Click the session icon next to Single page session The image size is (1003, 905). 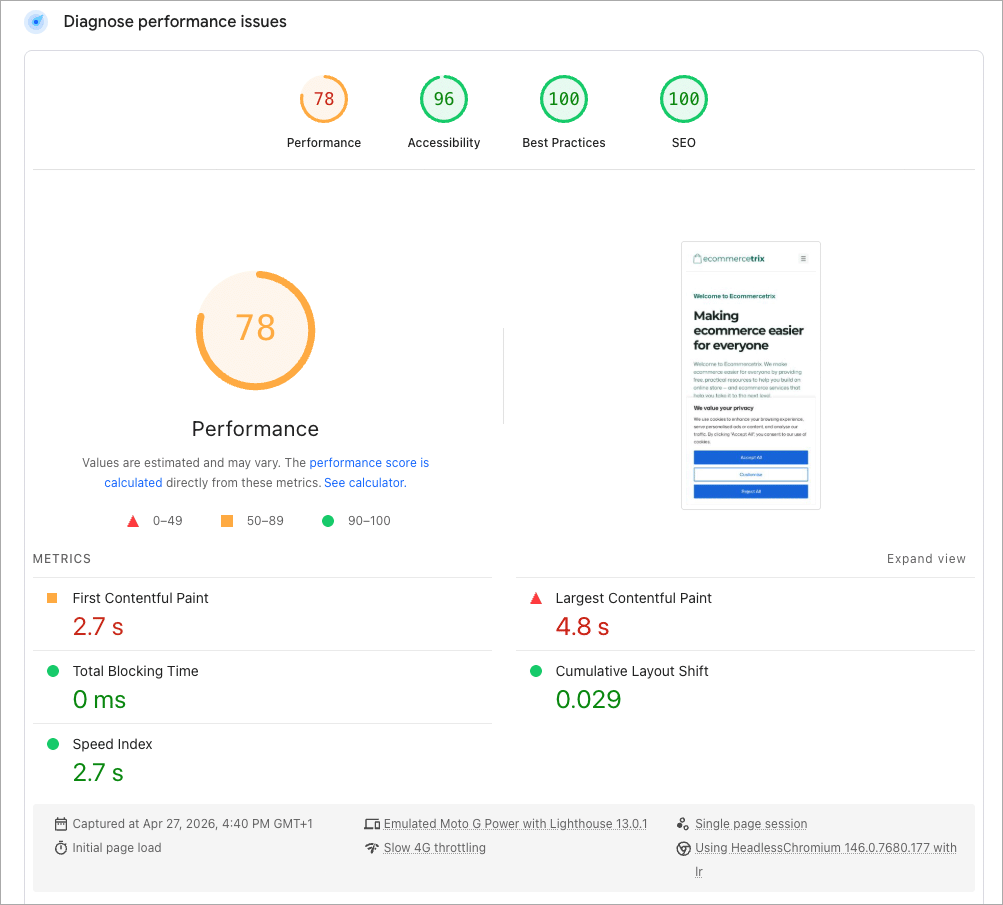[x=683, y=824]
